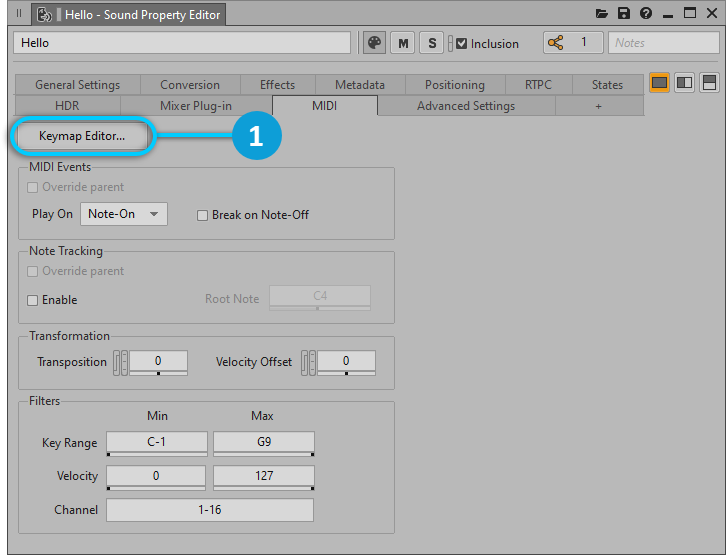Image resolution: width=726 pixels, height=555 pixels.
Task: Toggle the Inclusion checkbox
Action: pos(462,44)
